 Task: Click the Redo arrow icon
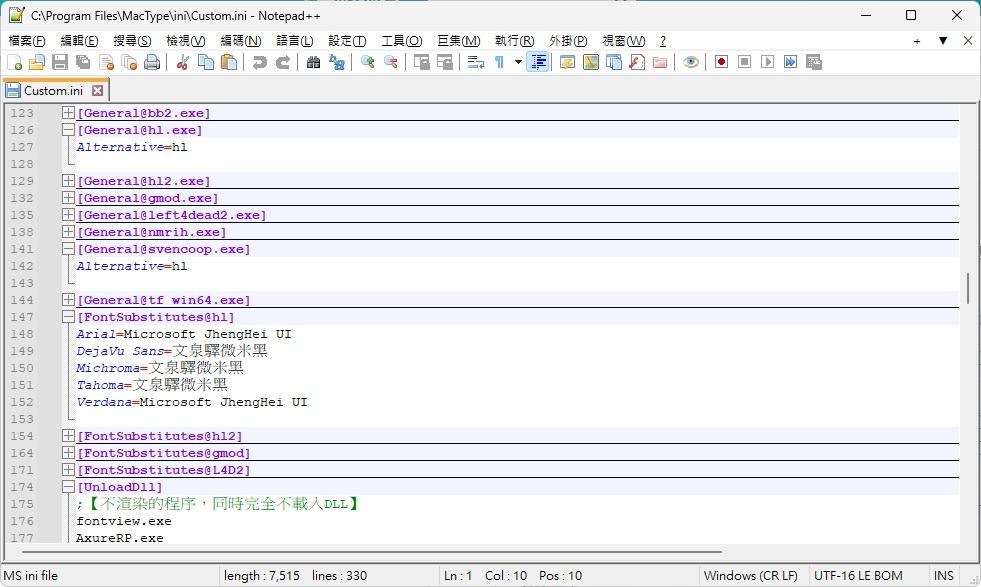click(x=283, y=62)
